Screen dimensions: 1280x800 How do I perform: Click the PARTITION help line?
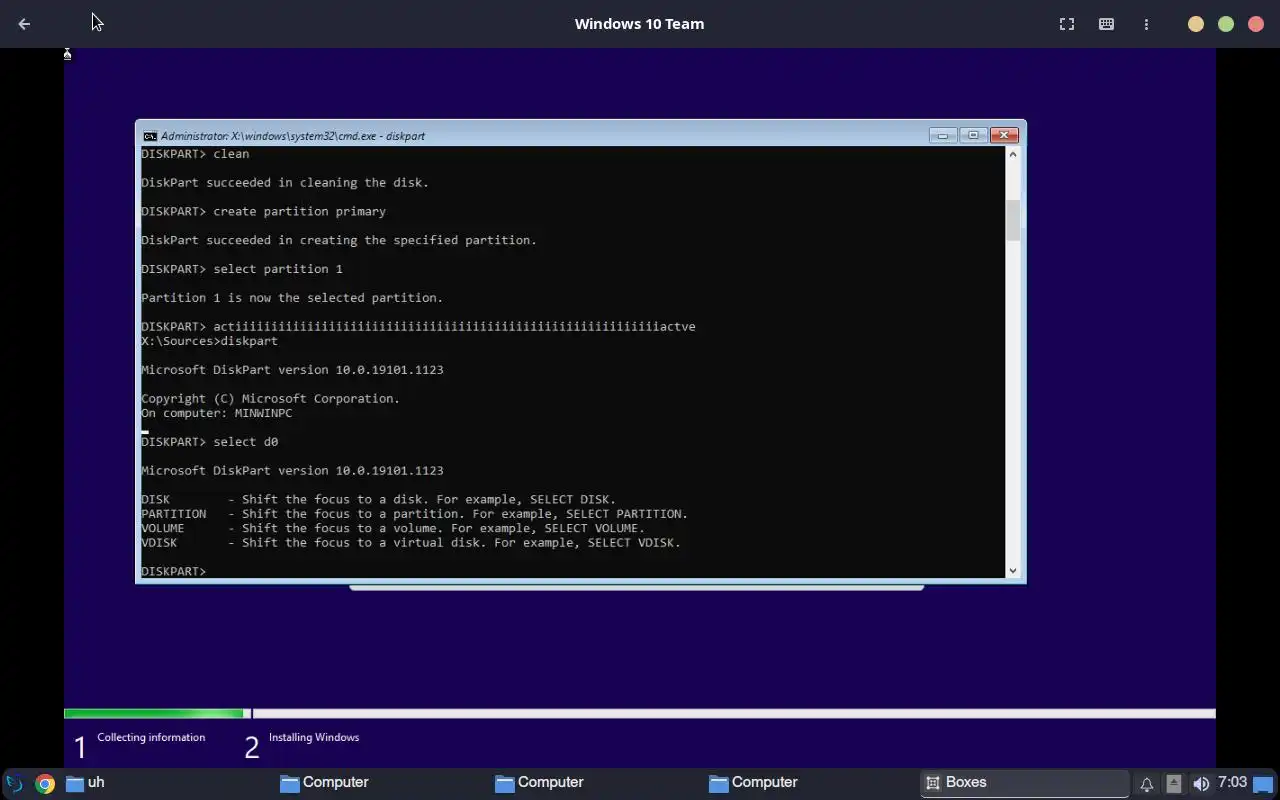click(x=414, y=514)
